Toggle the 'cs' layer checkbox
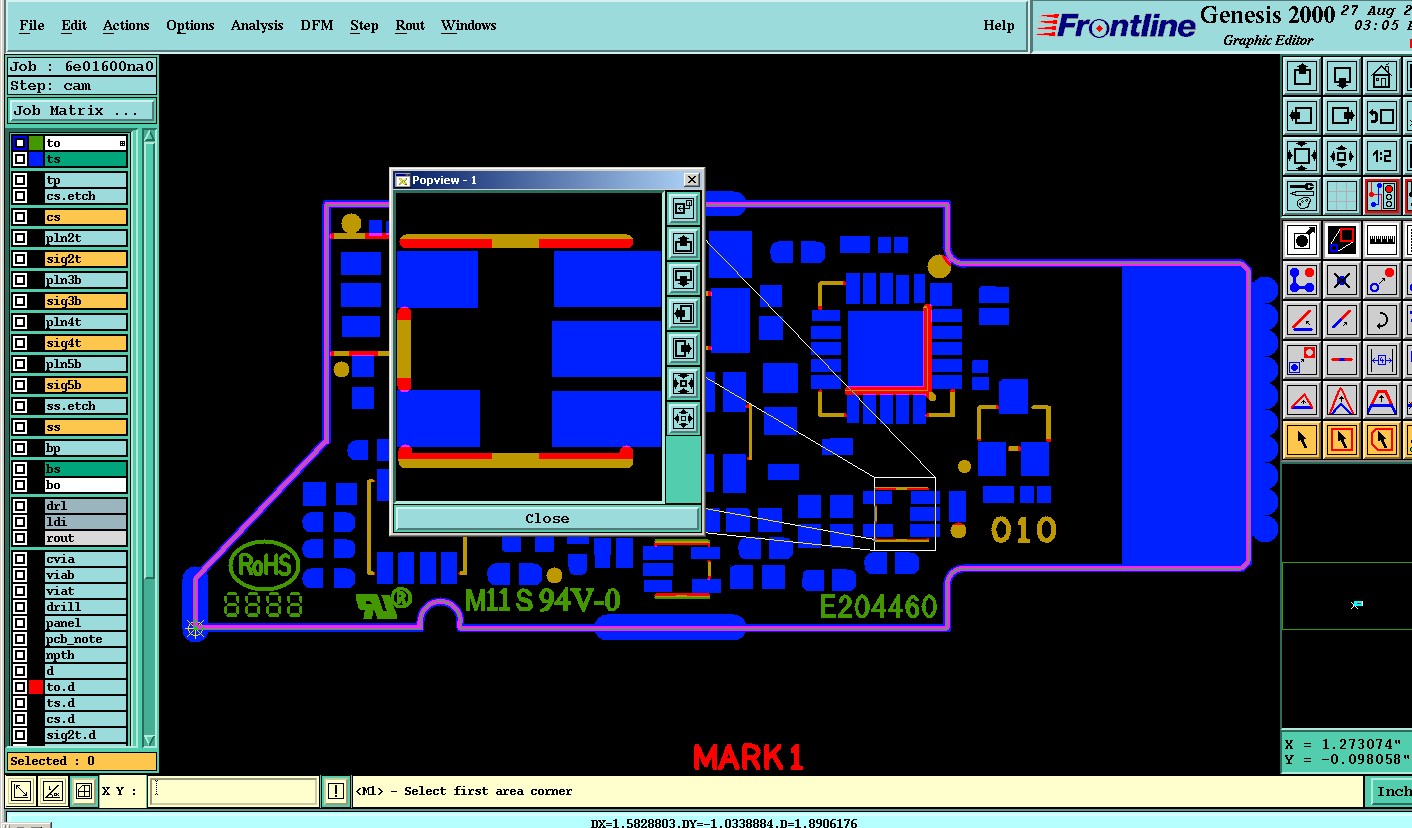The width and height of the screenshot is (1412, 828). tap(20, 217)
